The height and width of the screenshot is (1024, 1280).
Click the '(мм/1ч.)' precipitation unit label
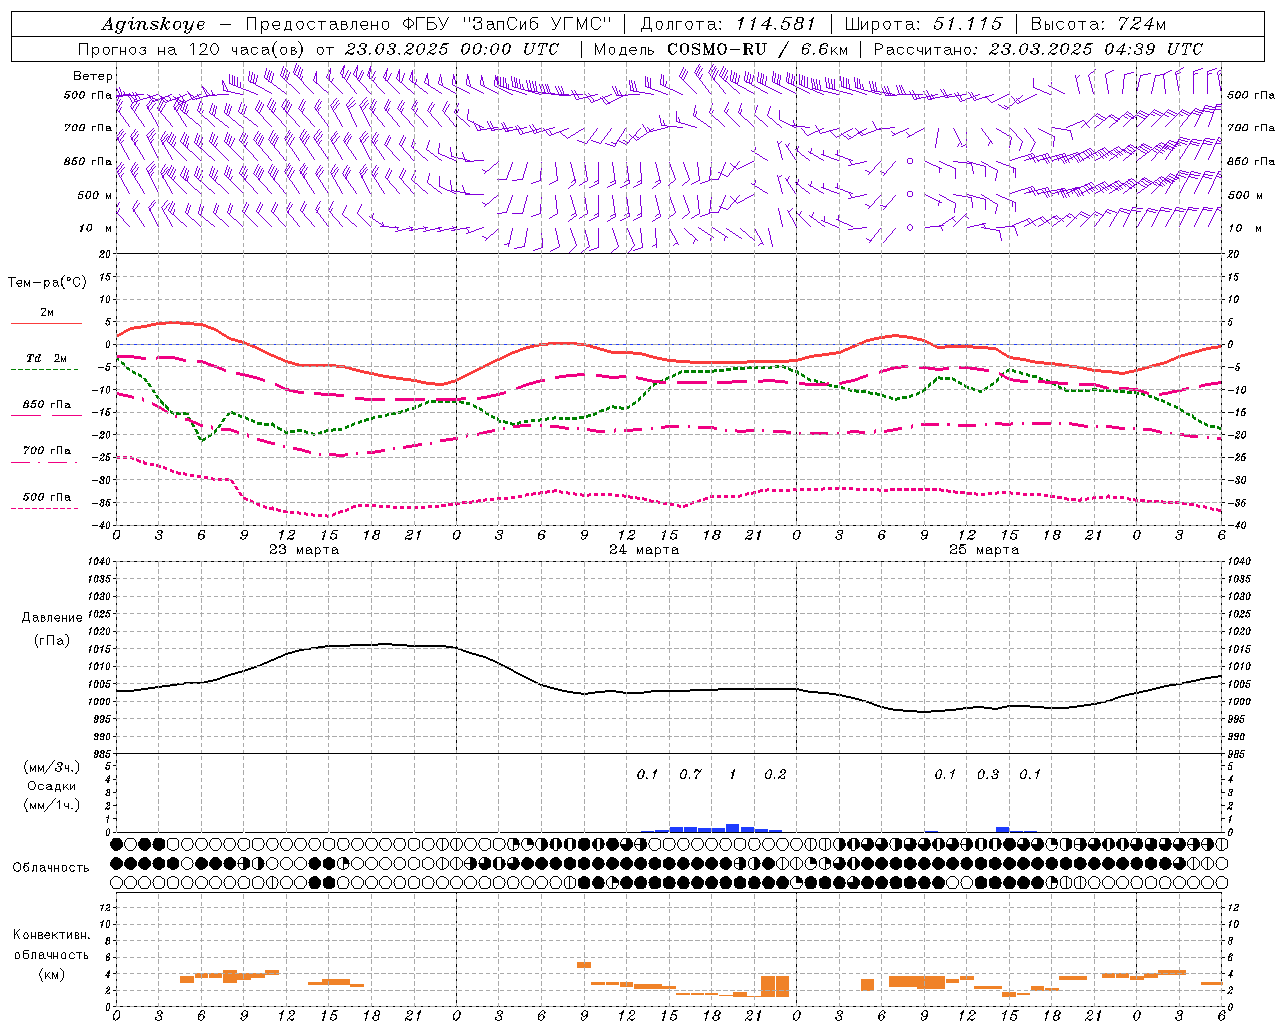tap(52, 805)
